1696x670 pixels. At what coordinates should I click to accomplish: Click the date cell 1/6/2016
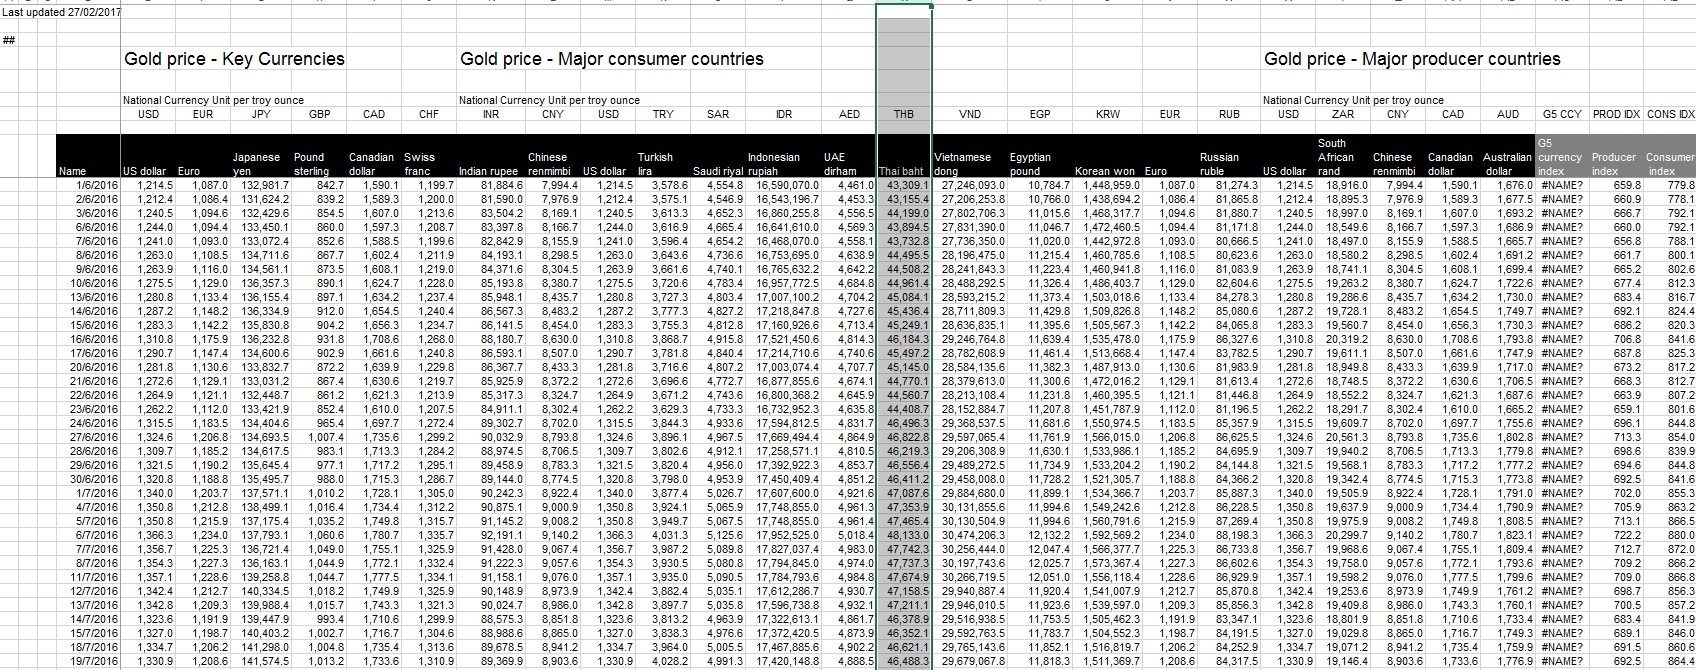pos(97,185)
